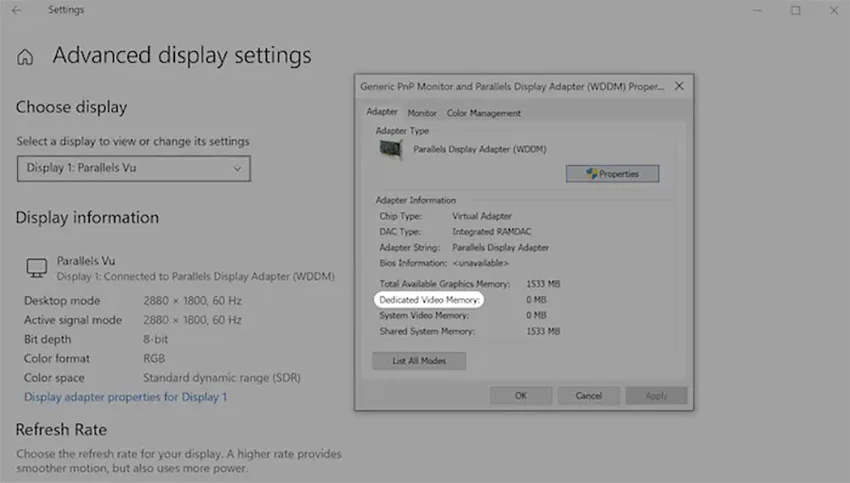Image resolution: width=850 pixels, height=483 pixels.
Task: Click the dialog title bar text
Action: click(x=512, y=86)
